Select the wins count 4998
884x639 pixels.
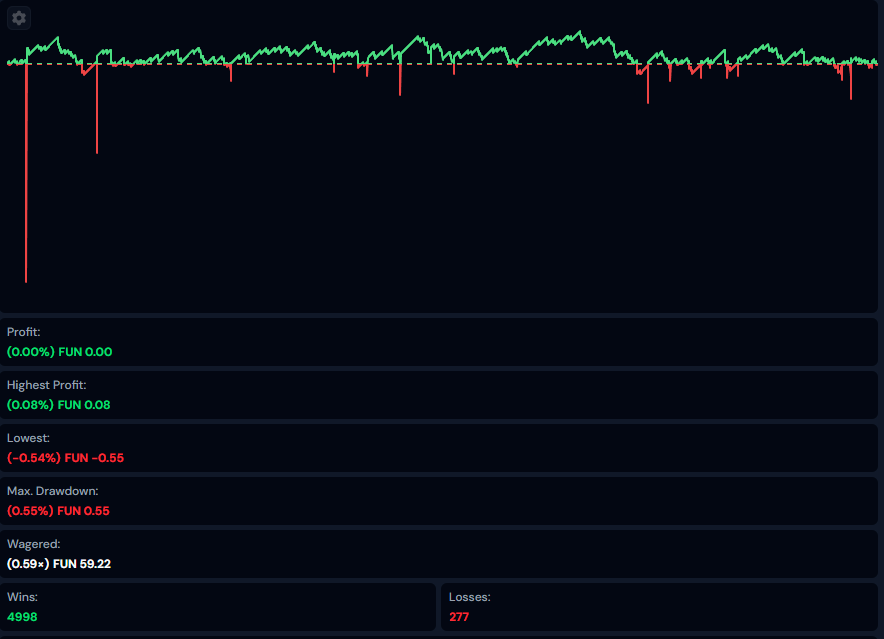[24, 617]
